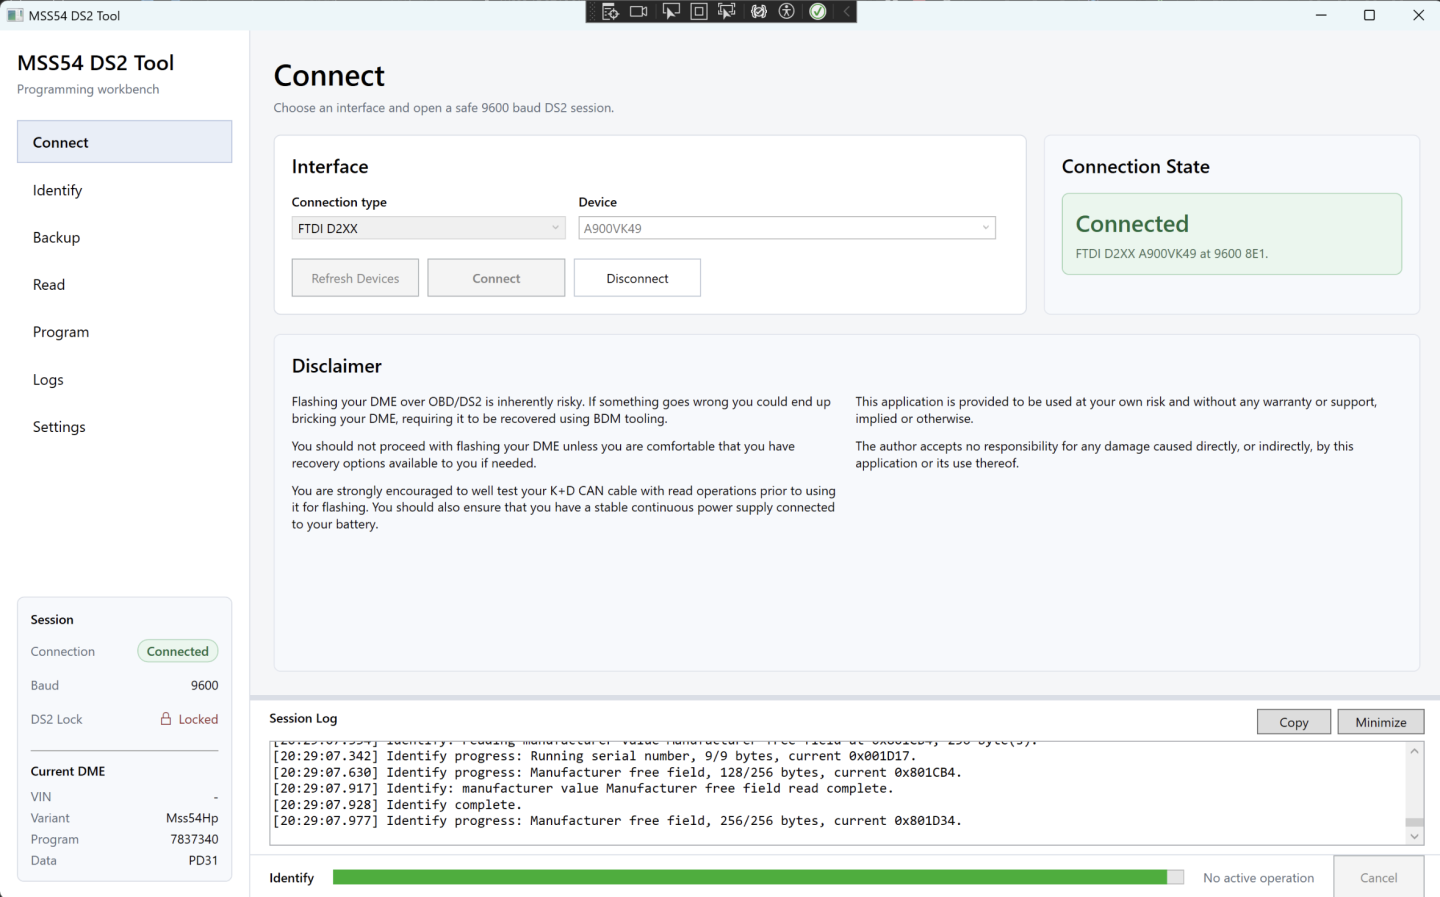Click the curly-braces Hot Reload icon
Viewport: 1440px width, 897px height.
click(x=759, y=12)
